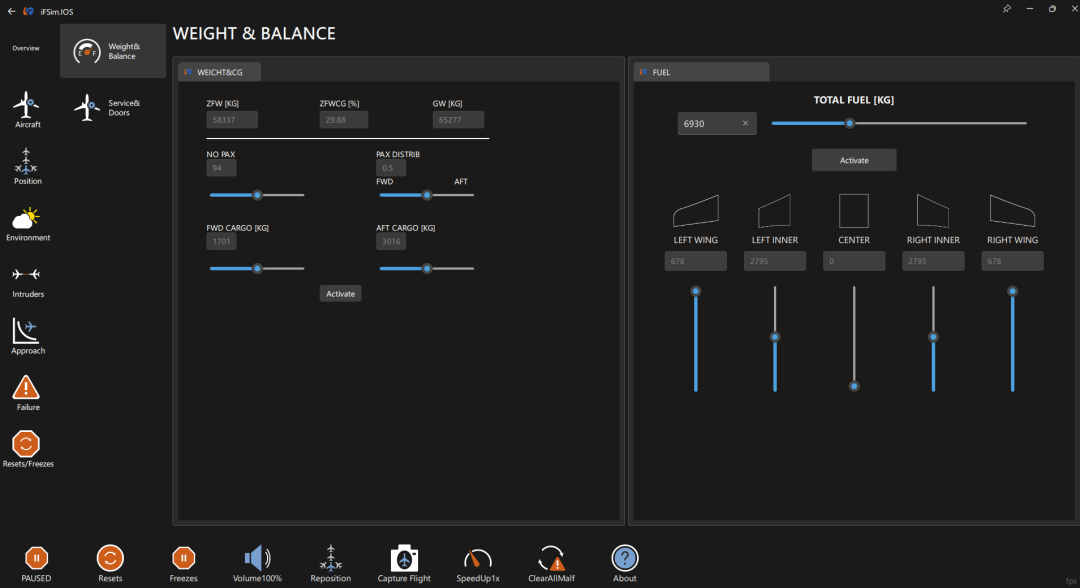Select the WEIGHT&CG panel tab
Viewport: 1080px width, 588px height.
click(220, 72)
